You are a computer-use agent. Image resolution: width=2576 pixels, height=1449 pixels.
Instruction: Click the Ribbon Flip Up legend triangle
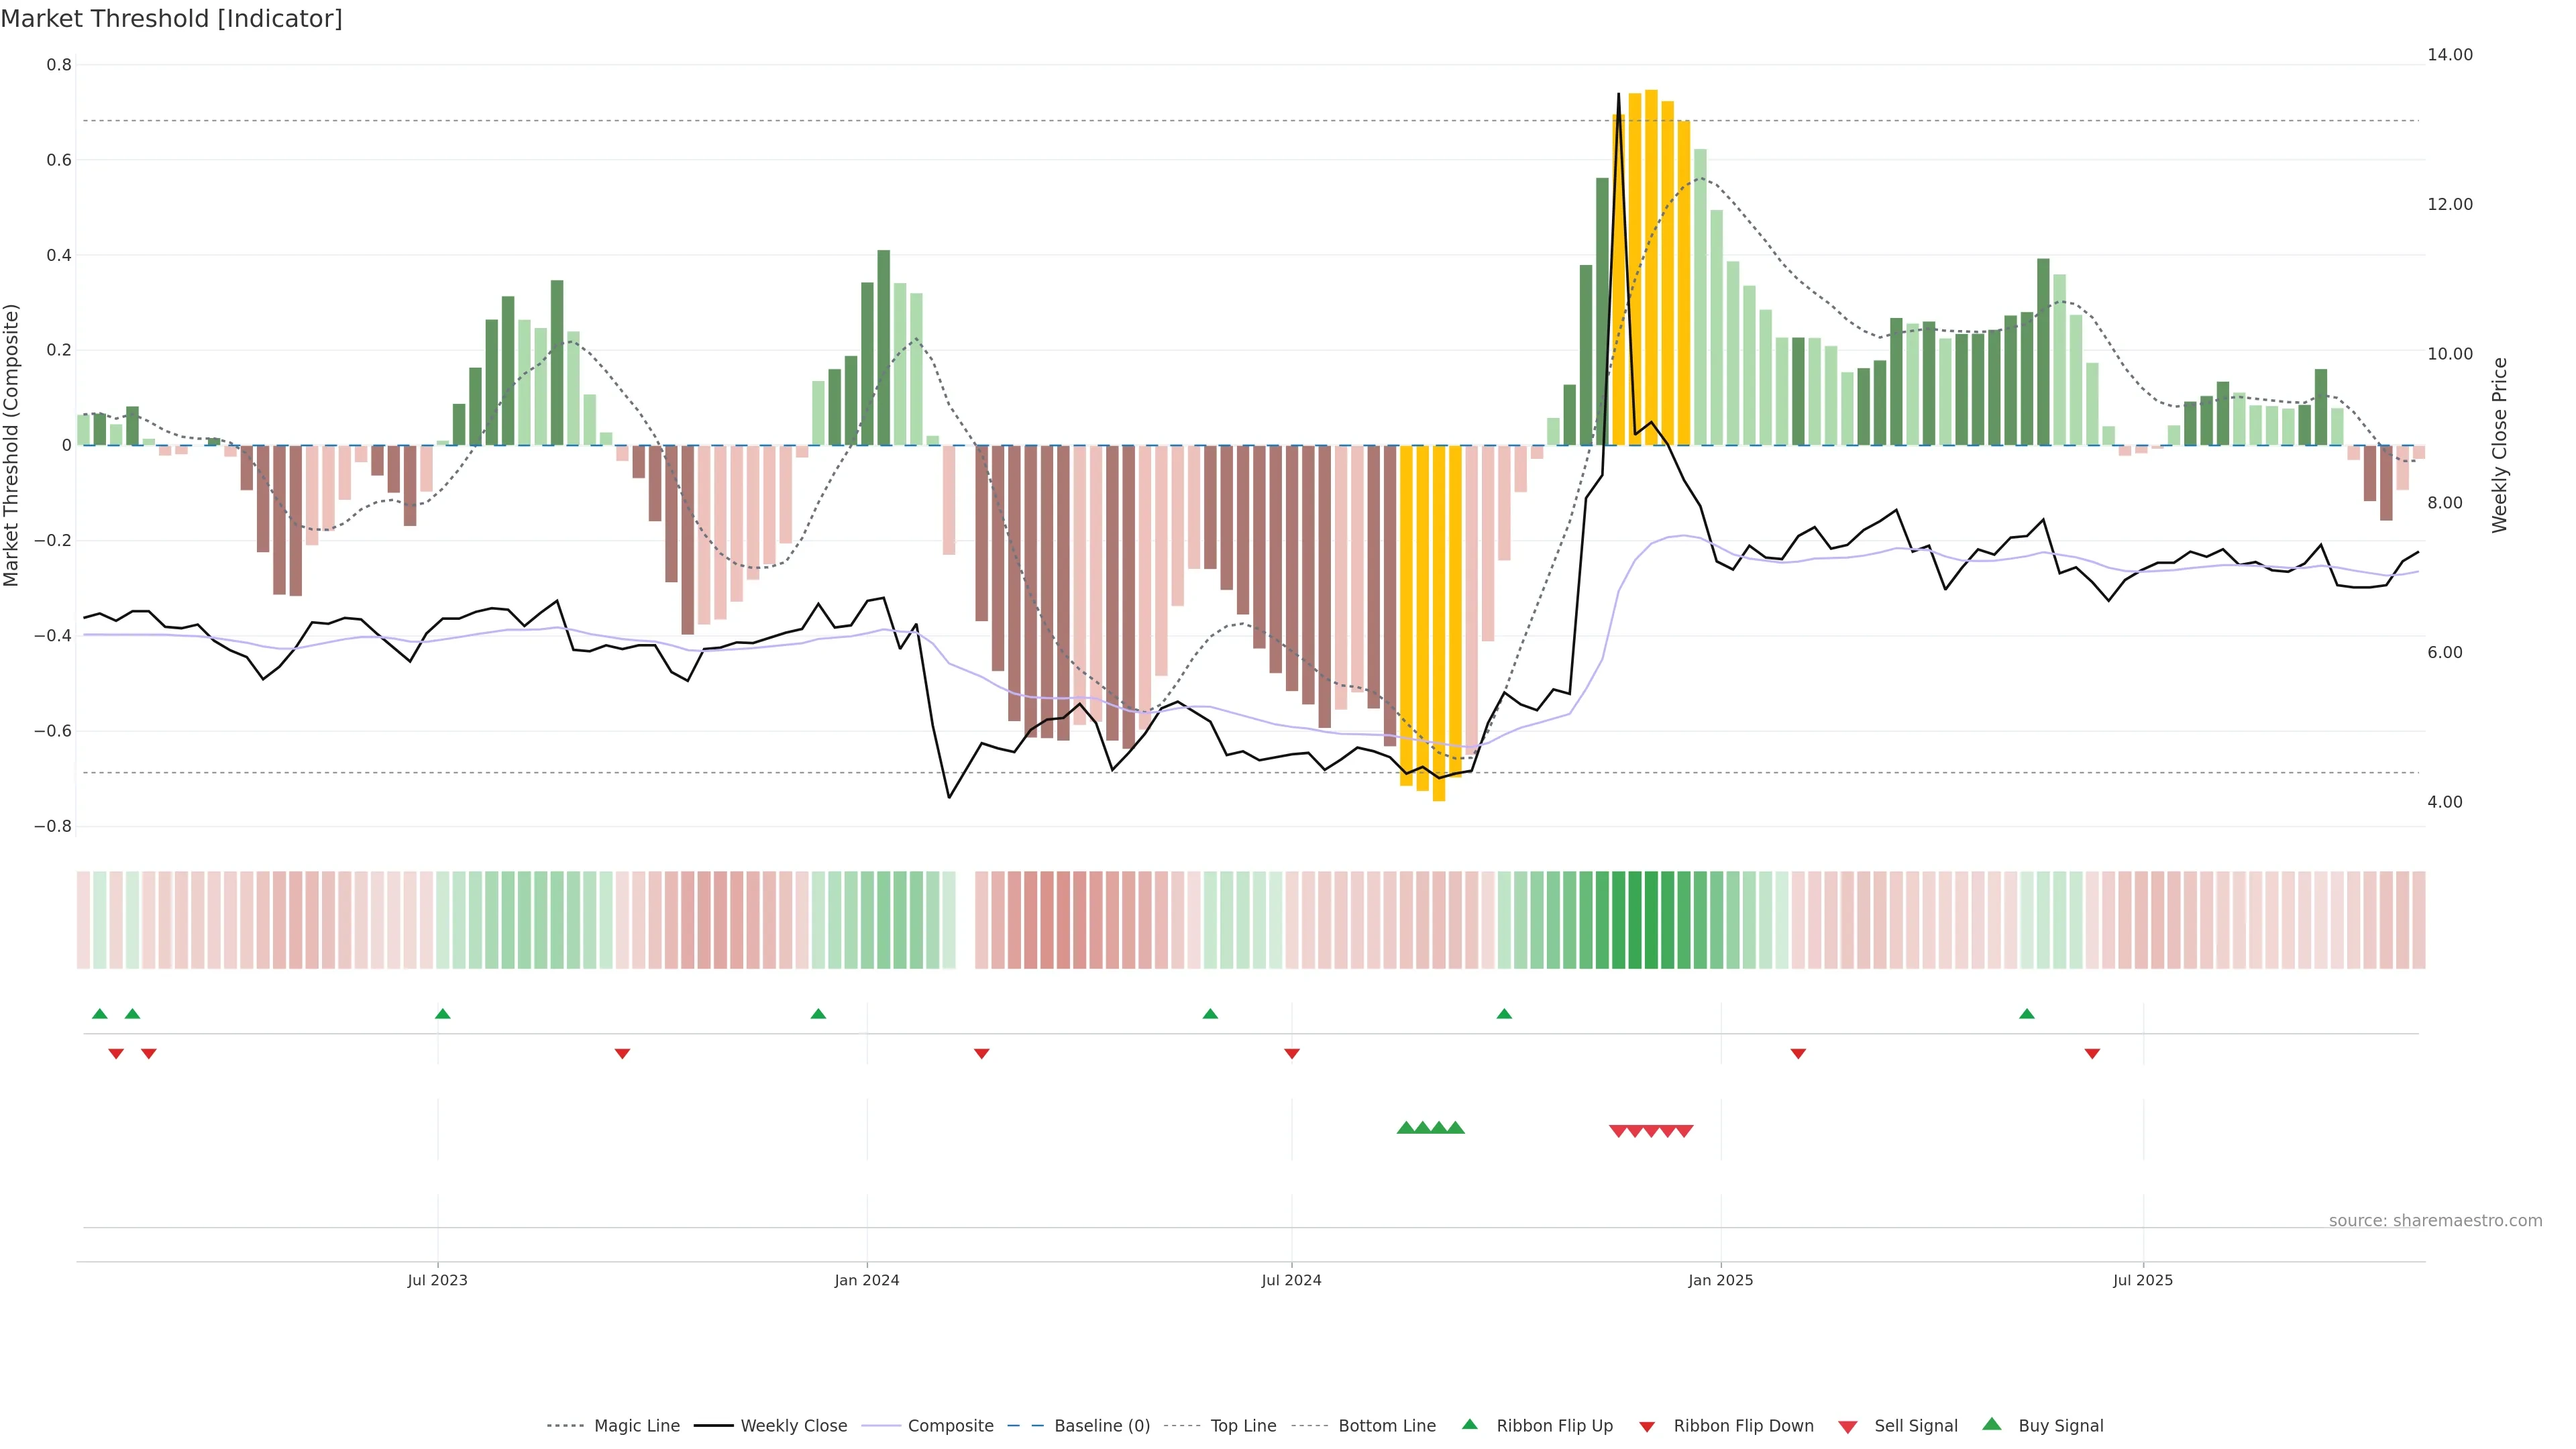coord(1469,1424)
